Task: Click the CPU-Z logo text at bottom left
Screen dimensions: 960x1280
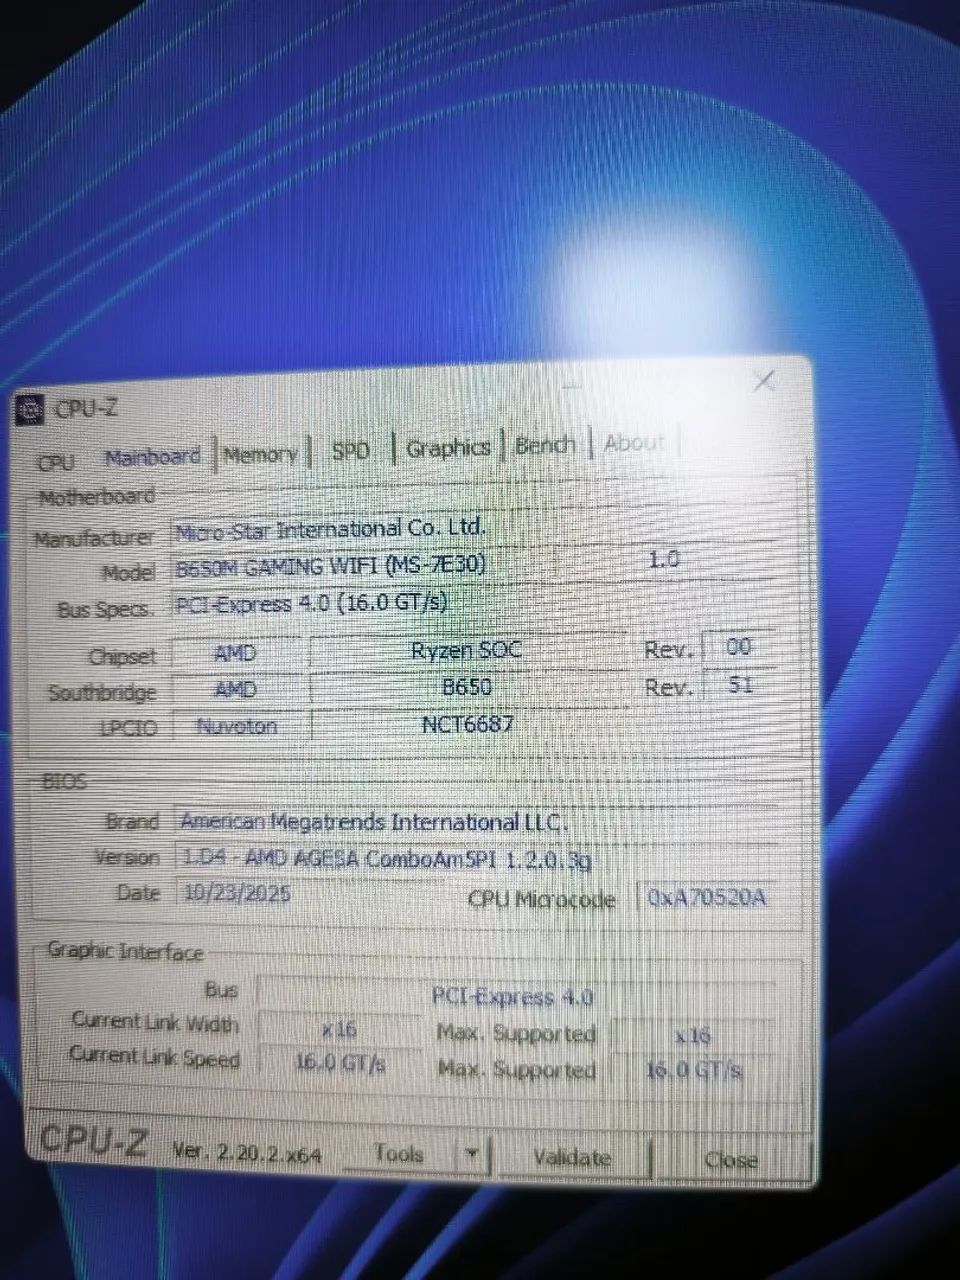Action: click(x=94, y=1142)
